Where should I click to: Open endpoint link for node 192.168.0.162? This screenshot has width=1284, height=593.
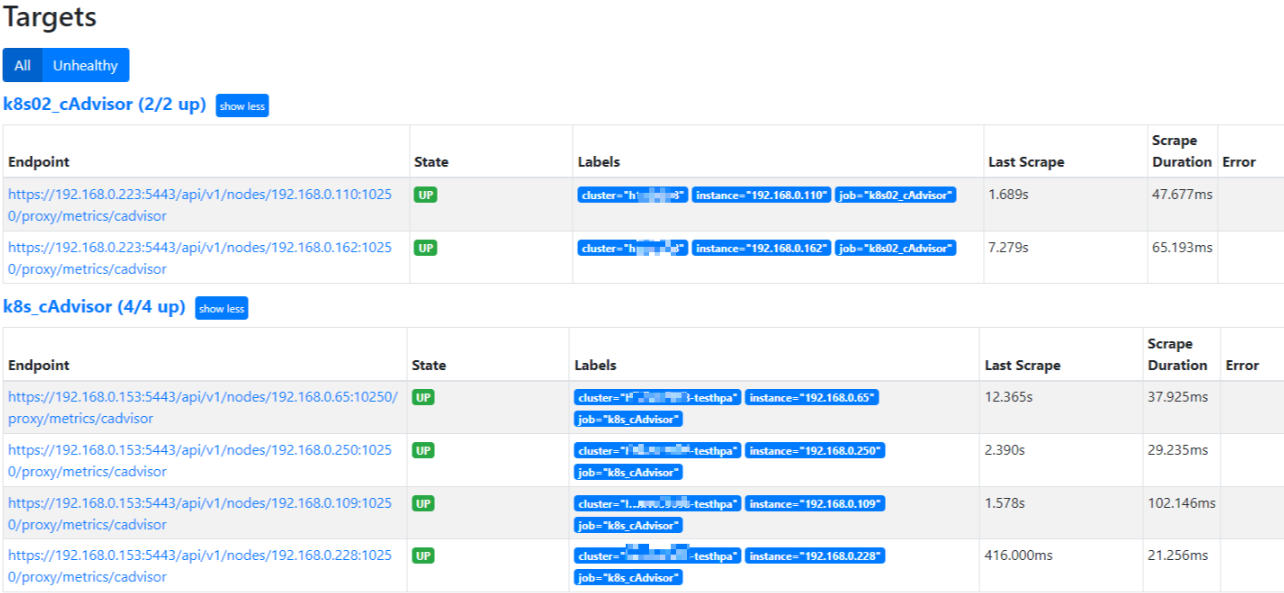click(x=200, y=258)
